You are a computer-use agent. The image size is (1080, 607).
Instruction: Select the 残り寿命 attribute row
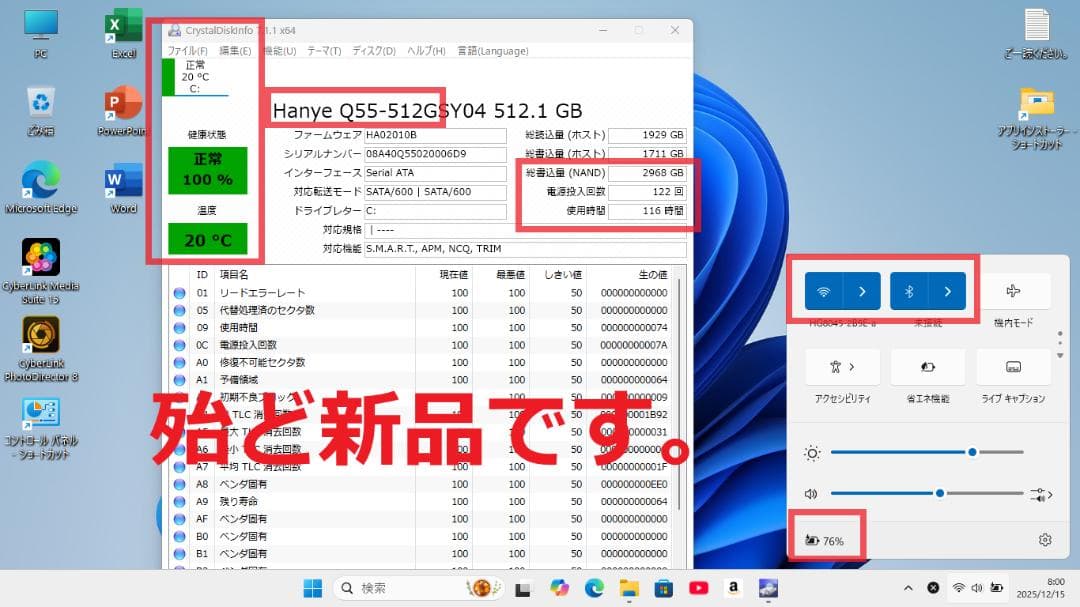(422, 502)
